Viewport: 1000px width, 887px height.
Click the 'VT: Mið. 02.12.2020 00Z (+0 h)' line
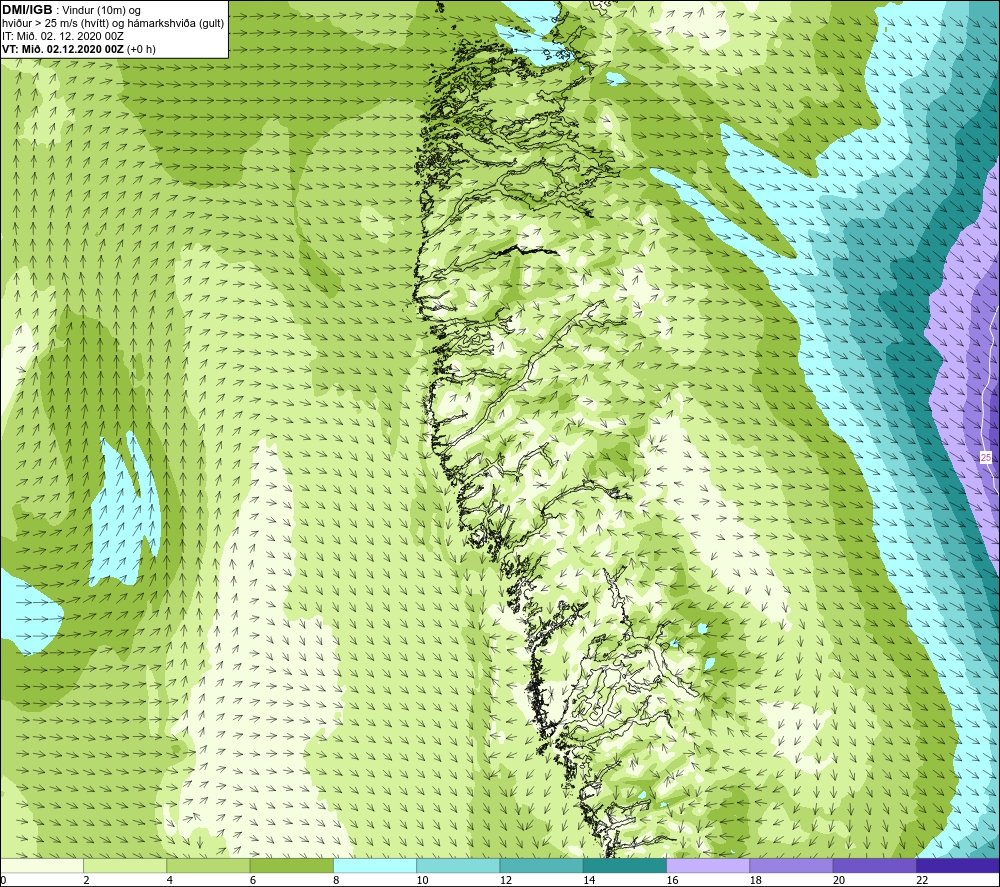click(x=78, y=48)
